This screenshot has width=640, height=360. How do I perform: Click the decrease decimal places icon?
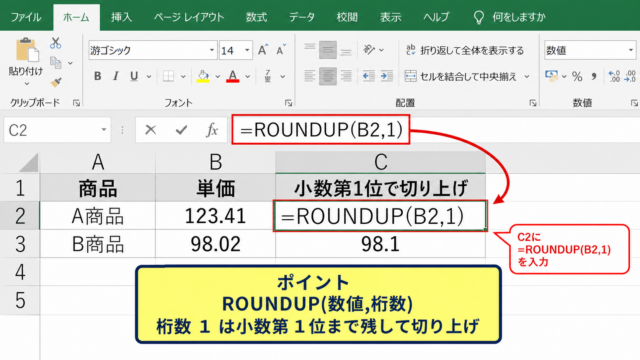coord(630,76)
